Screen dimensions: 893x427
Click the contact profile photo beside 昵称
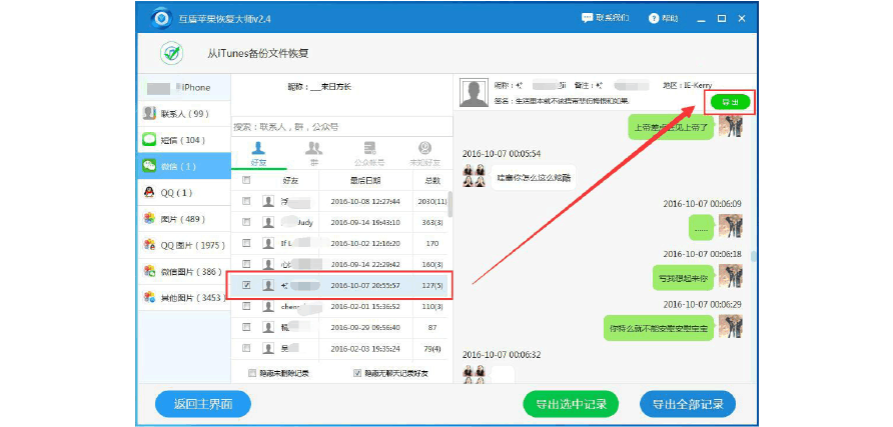(474, 93)
